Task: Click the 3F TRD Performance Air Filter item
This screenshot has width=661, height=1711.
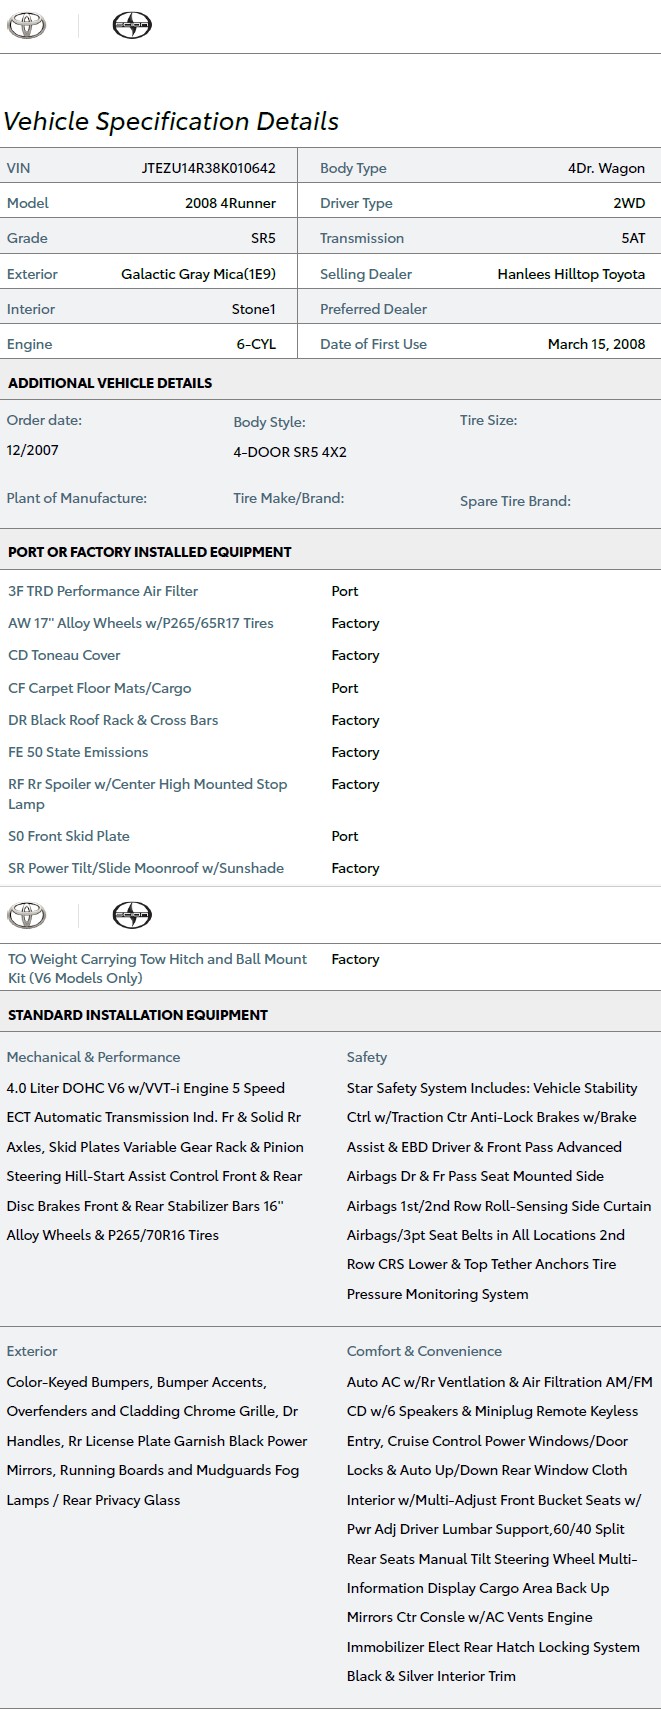Action: click(x=103, y=591)
